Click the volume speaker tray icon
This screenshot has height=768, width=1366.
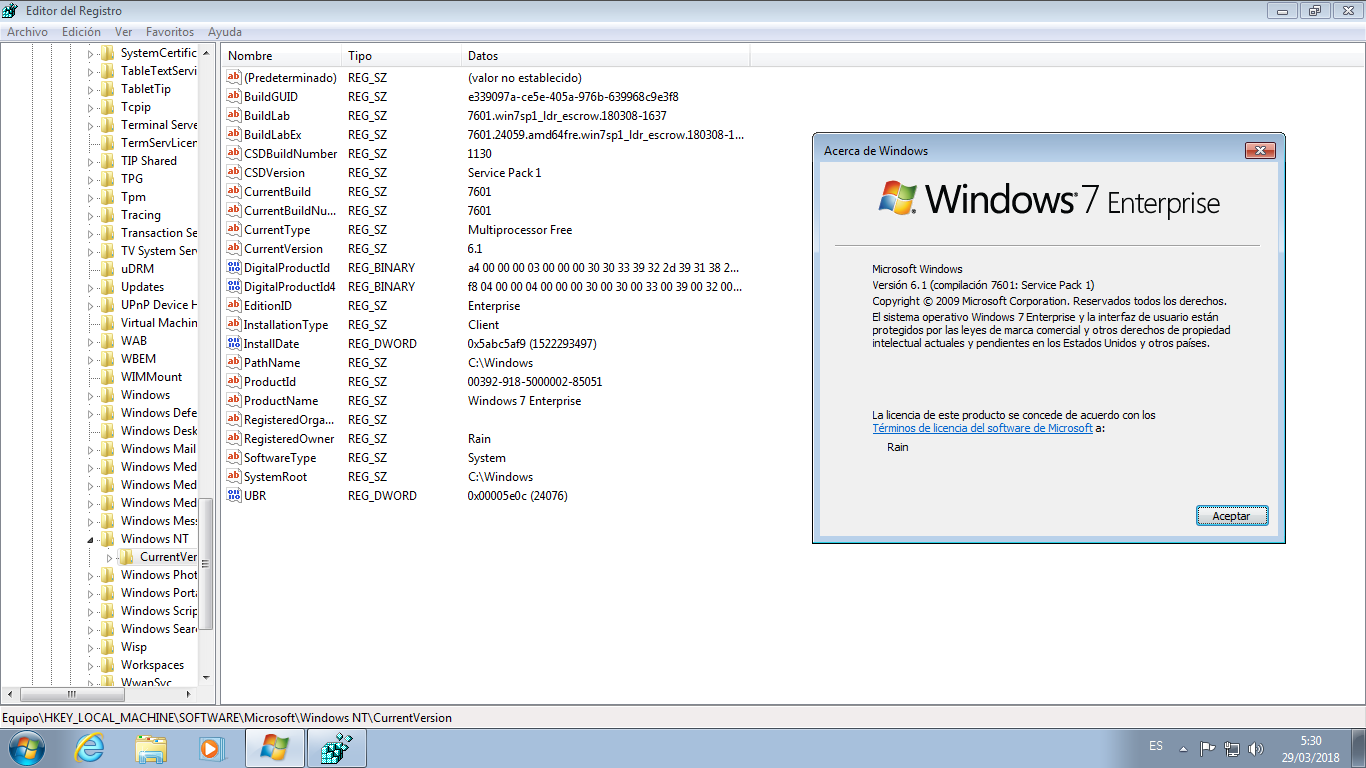(1258, 747)
